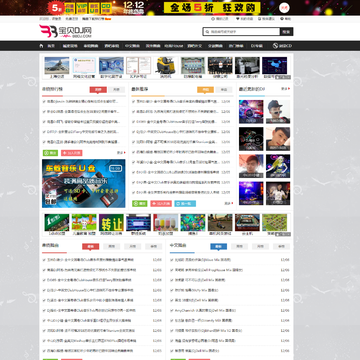Open the pink BB site logo

click(48, 31)
